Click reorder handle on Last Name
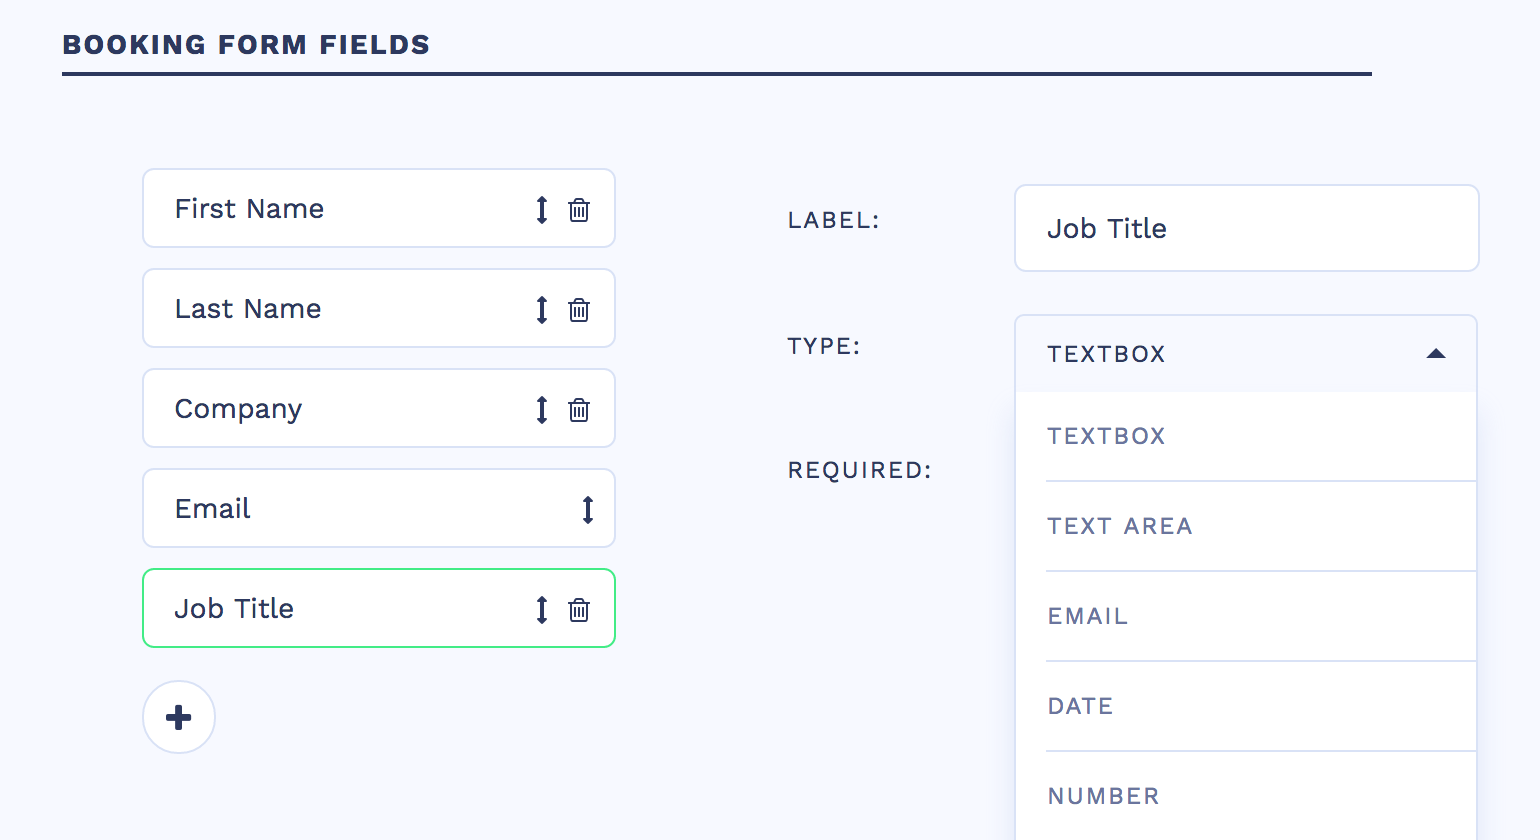Viewport: 1540px width, 840px height. coord(542,310)
